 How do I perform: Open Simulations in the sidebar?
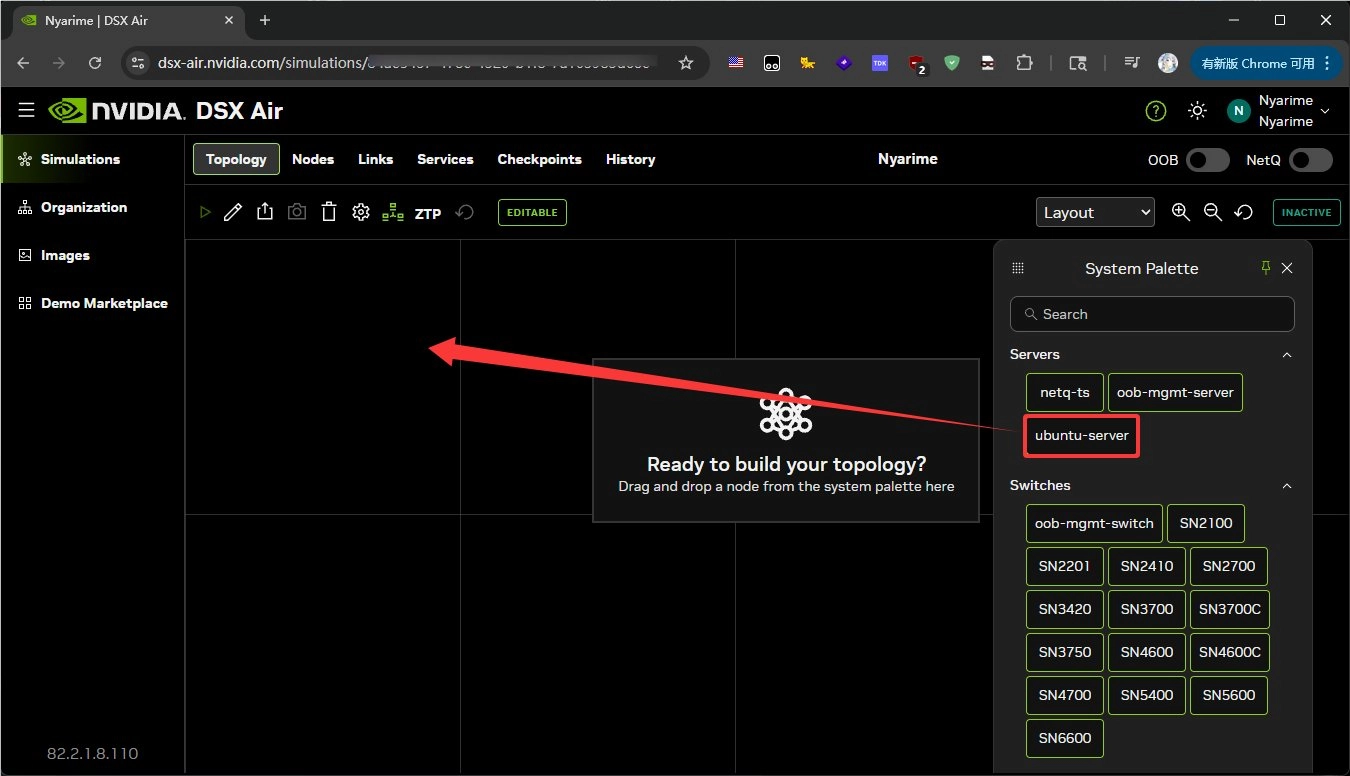point(93,159)
